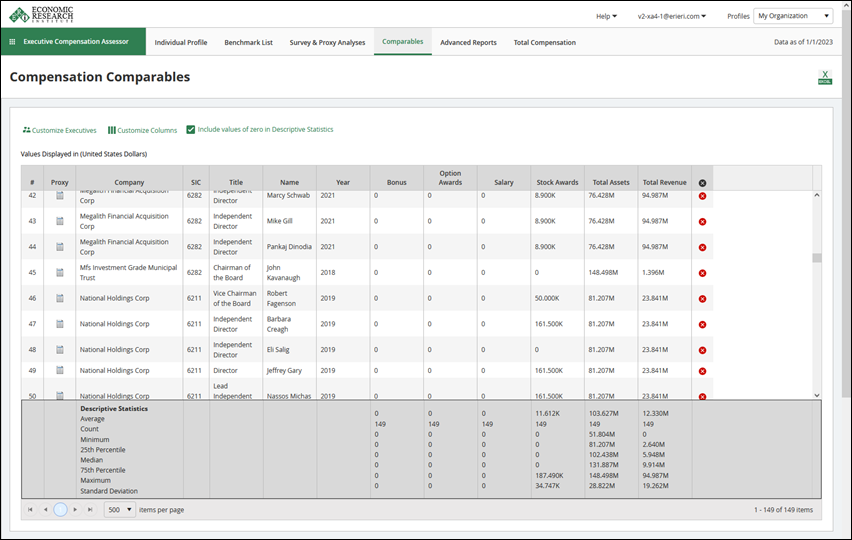Click Executive Compensation Assessor button

[x=73, y=41]
